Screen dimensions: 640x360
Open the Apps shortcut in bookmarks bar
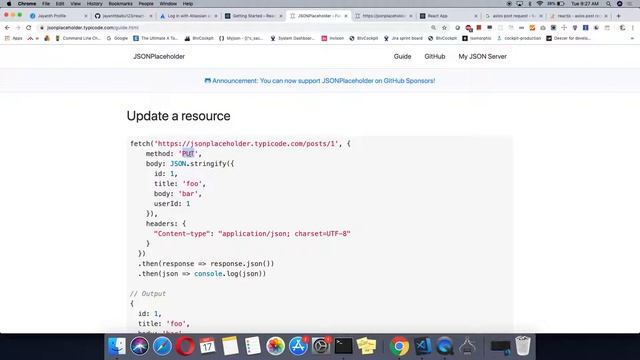coord(13,38)
